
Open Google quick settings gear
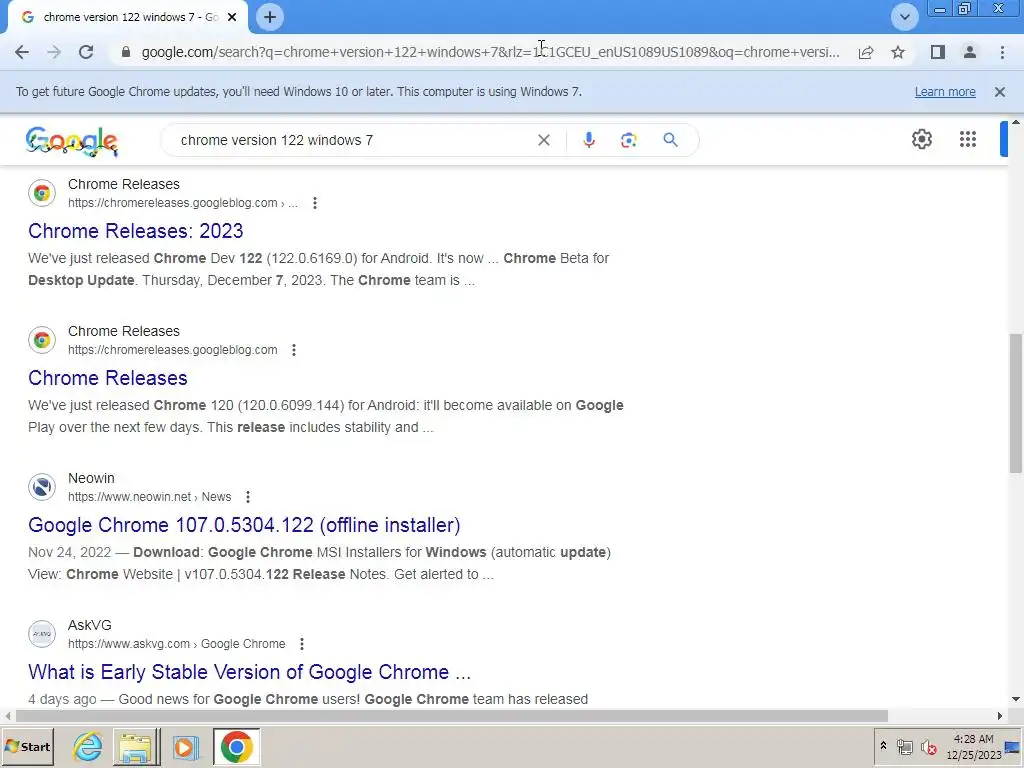point(921,139)
